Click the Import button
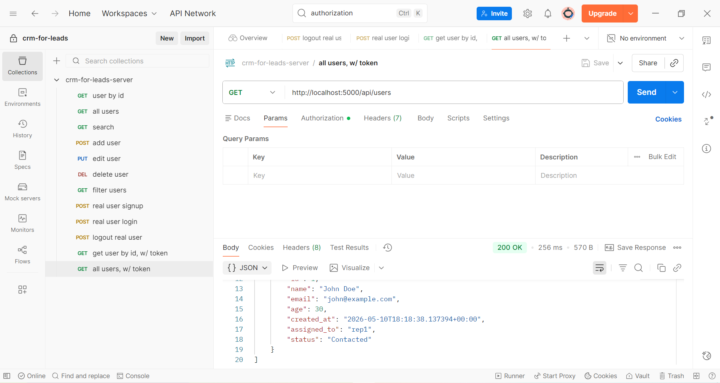The height and width of the screenshot is (383, 720). [x=195, y=38]
